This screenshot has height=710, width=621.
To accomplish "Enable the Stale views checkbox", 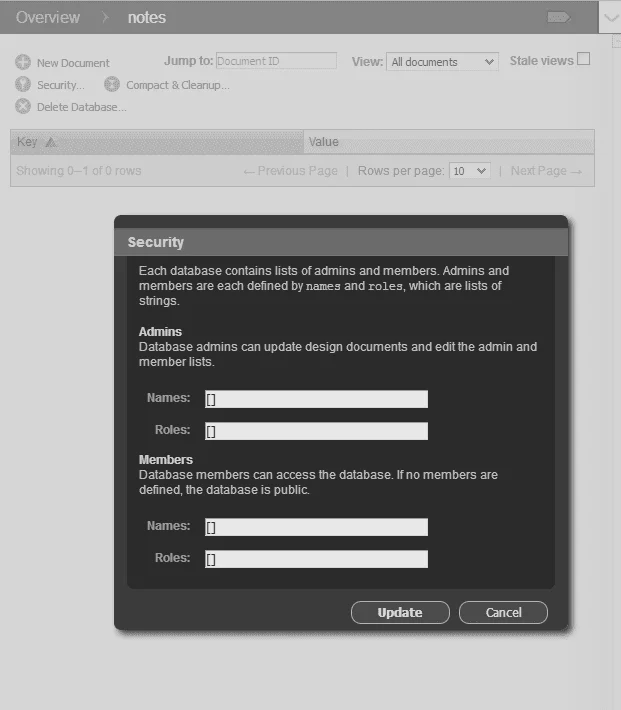I will [584, 59].
